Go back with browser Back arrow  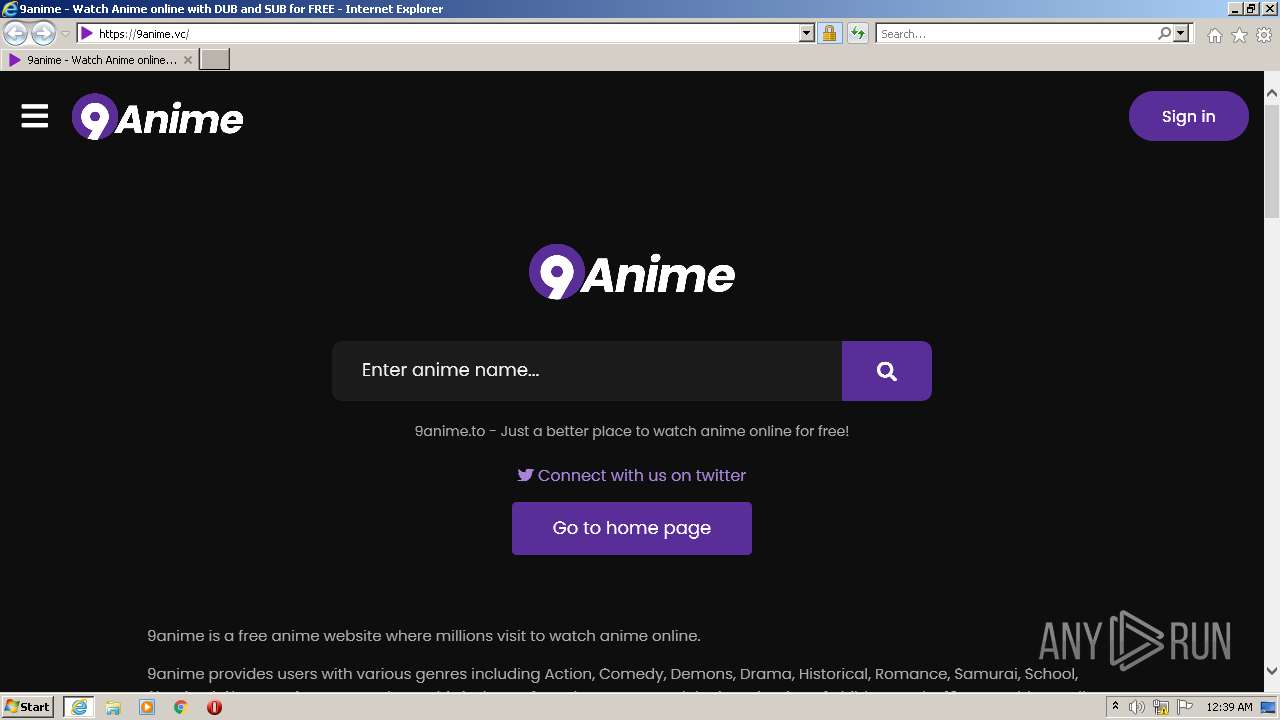pos(16,33)
